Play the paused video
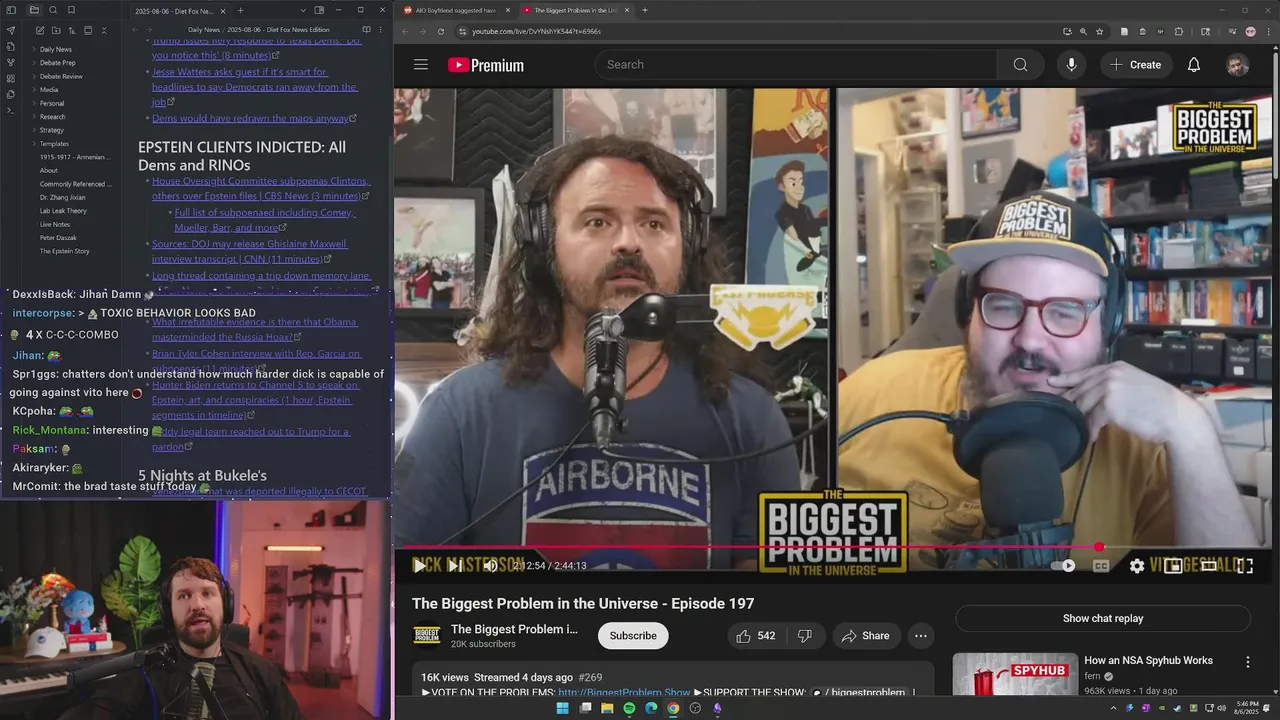This screenshot has width=1280, height=720. coord(419,566)
